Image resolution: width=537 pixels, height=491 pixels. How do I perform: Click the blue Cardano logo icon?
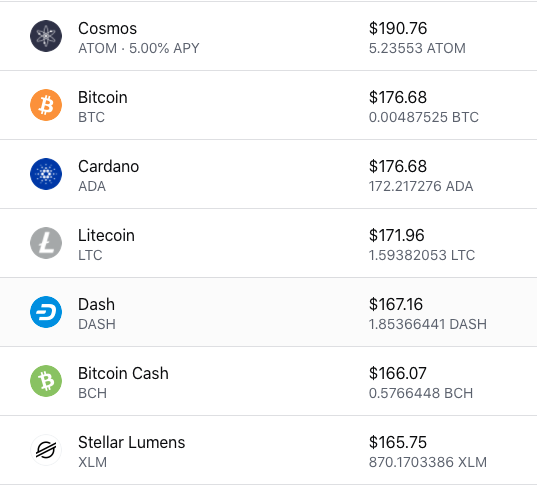46,174
